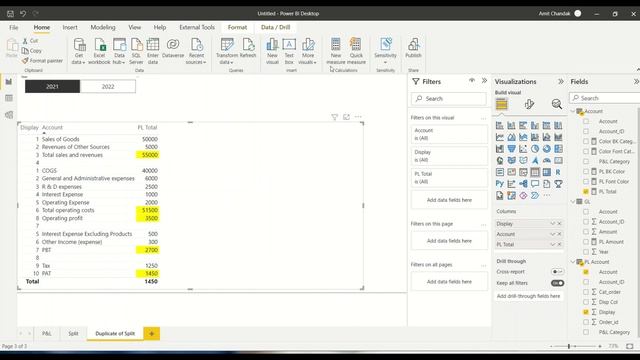Check PL Font Color field

tap(586, 182)
